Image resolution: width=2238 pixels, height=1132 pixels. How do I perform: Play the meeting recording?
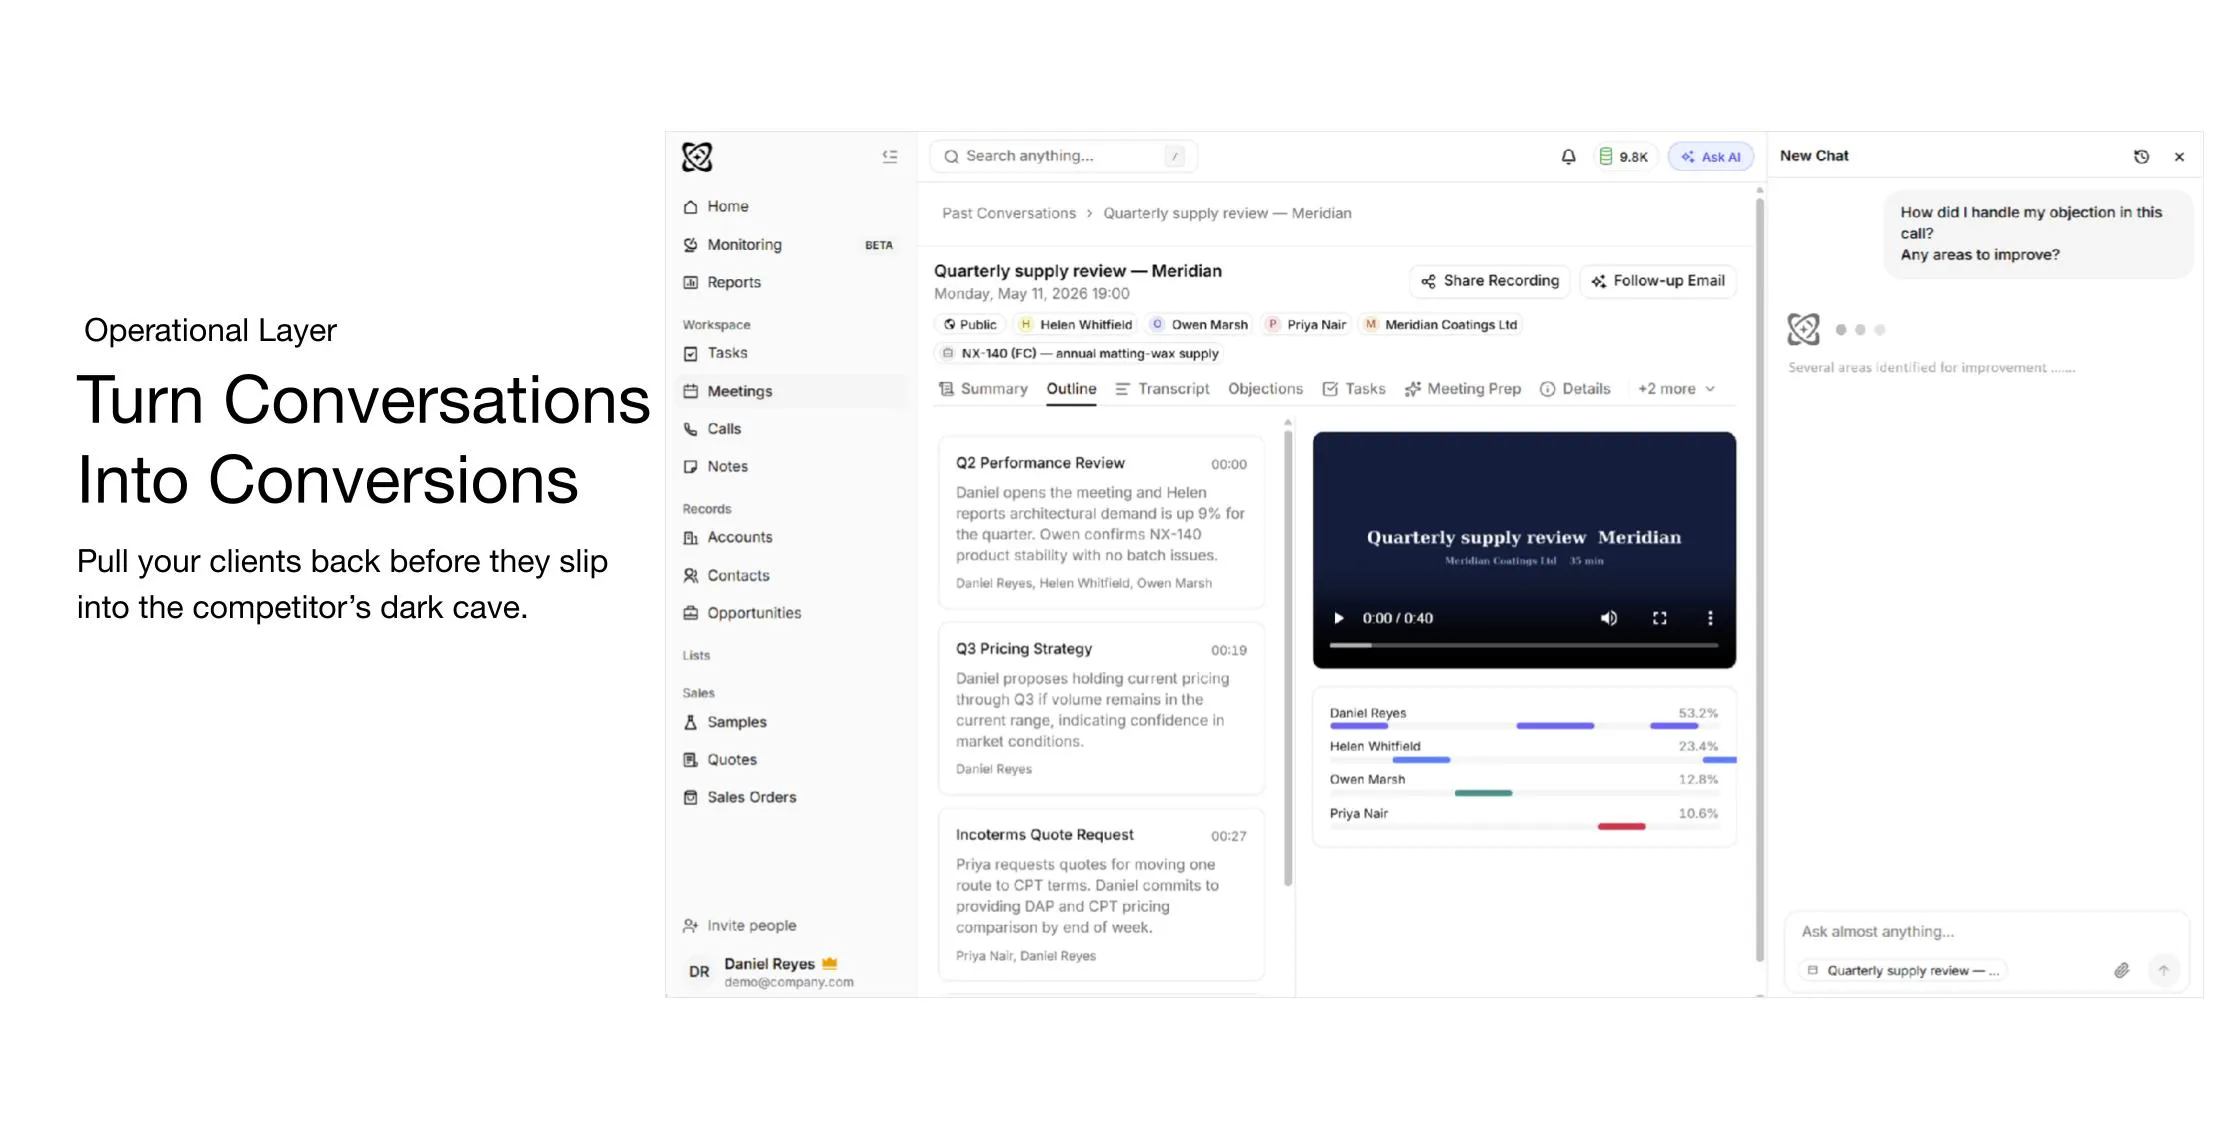pos(1338,618)
